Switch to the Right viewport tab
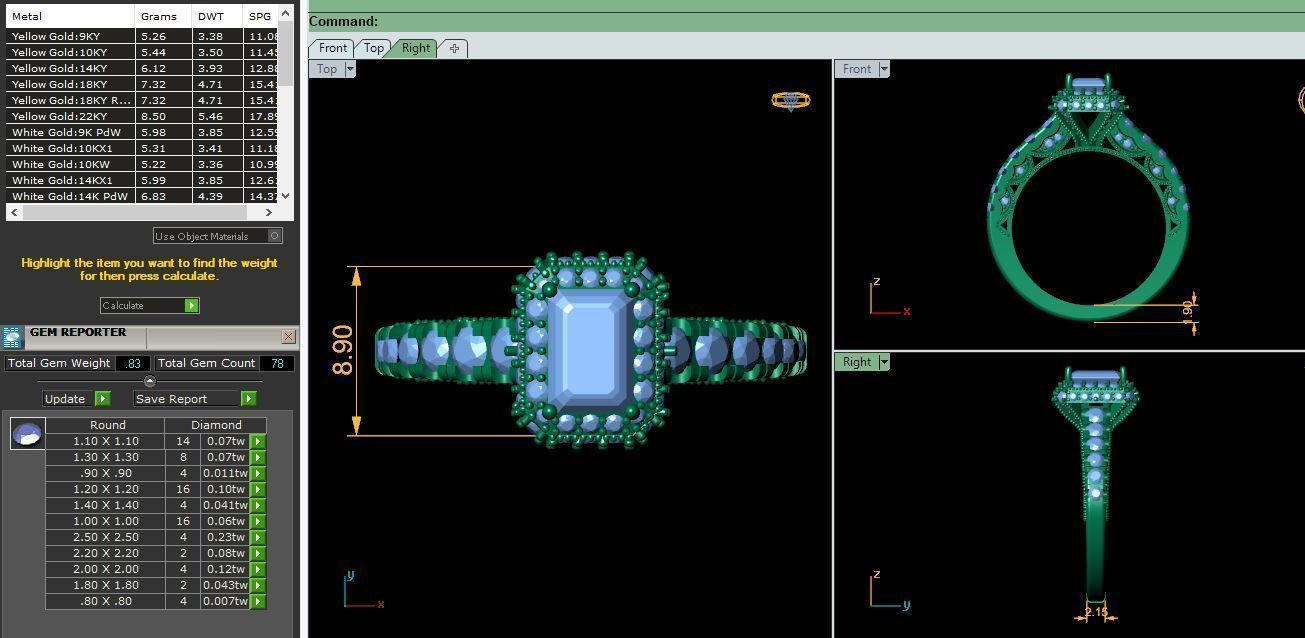Viewport: 1305px width, 638px height. tap(415, 48)
